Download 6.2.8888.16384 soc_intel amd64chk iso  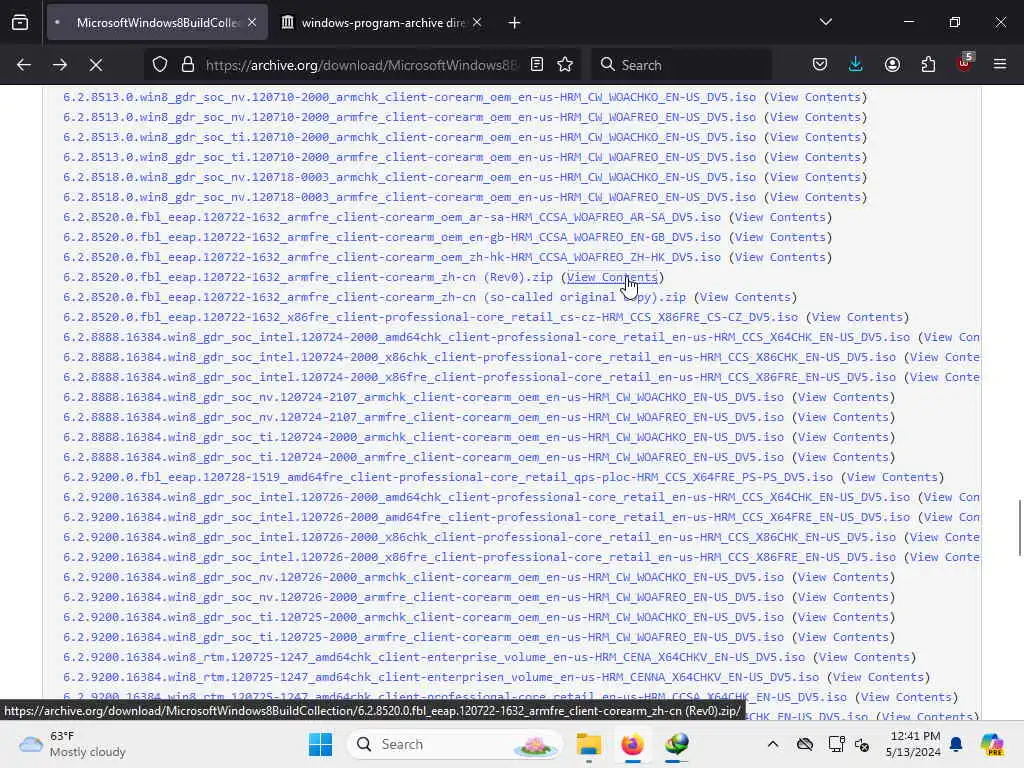(x=487, y=337)
